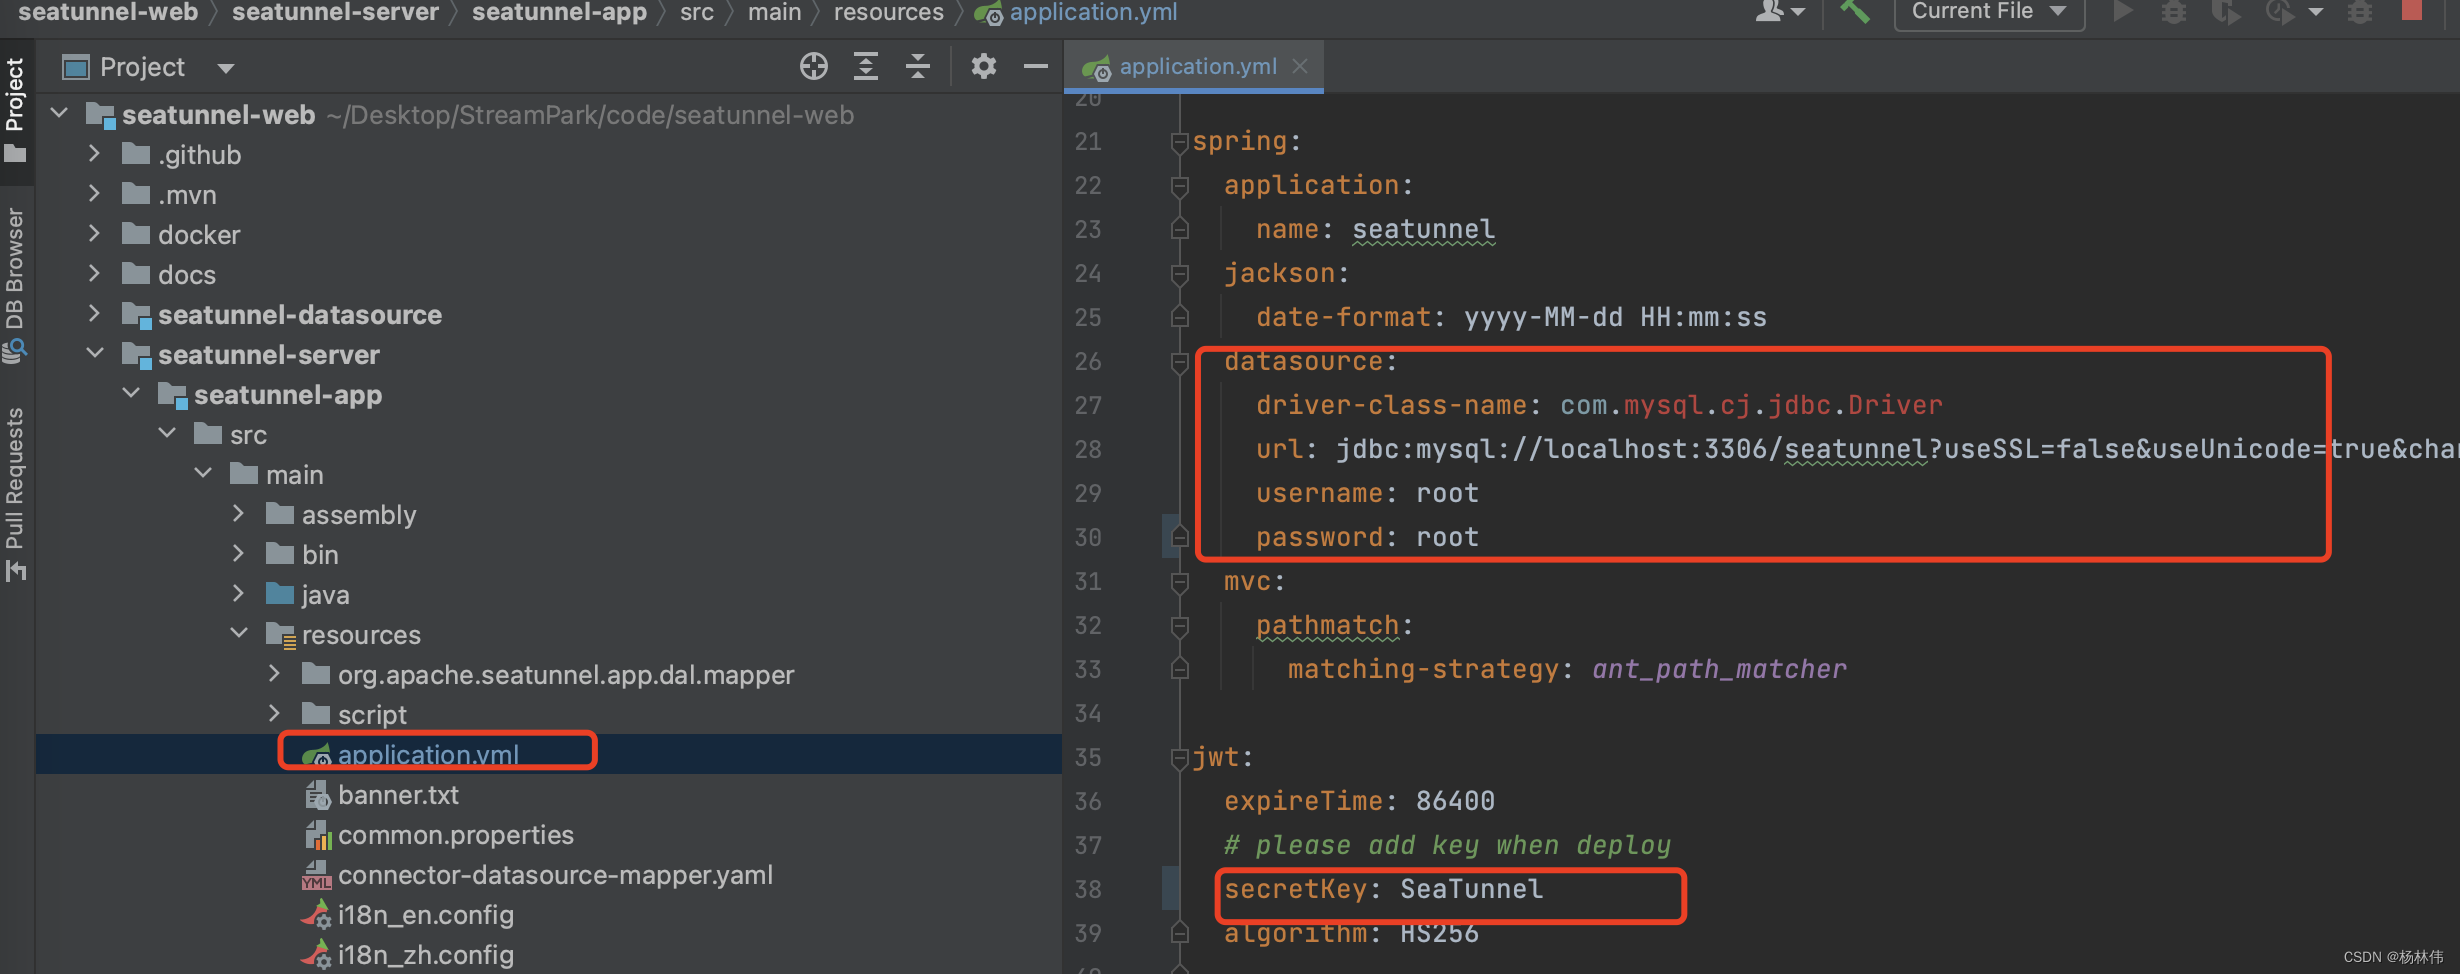Expand the org.apache.seatunnel.app.dal.mapper folder
The image size is (2460, 974).
[x=274, y=673]
